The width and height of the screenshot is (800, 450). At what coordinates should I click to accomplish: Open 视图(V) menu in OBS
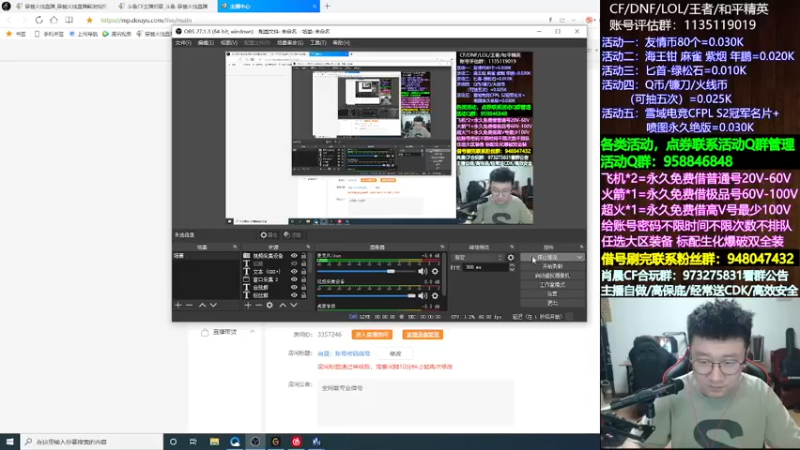click(x=229, y=43)
